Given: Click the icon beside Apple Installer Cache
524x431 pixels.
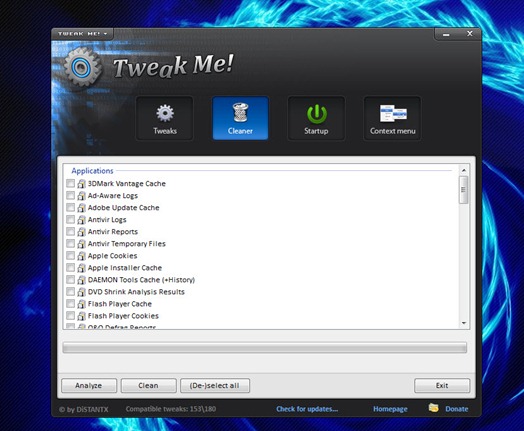Looking at the screenshot, I should pyautogui.click(x=81, y=268).
